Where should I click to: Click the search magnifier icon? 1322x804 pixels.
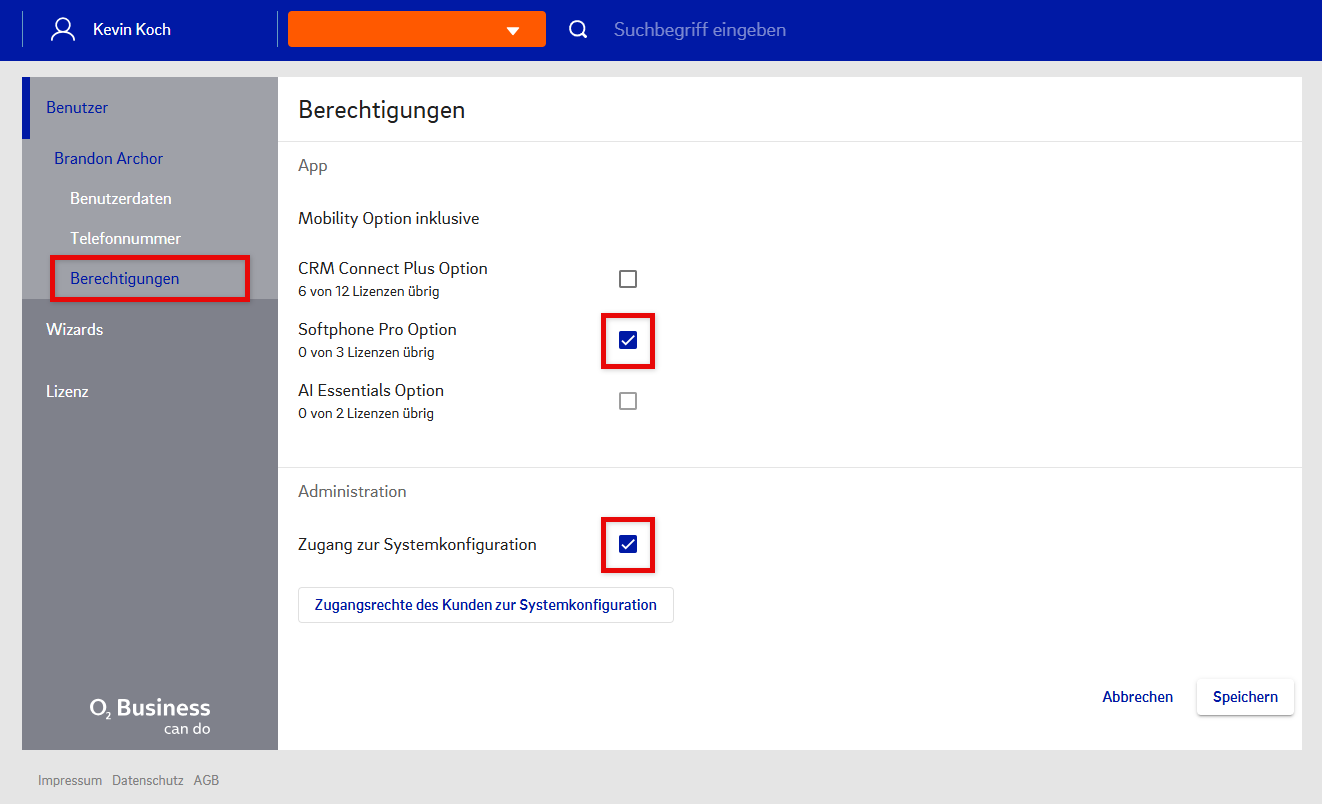click(578, 29)
